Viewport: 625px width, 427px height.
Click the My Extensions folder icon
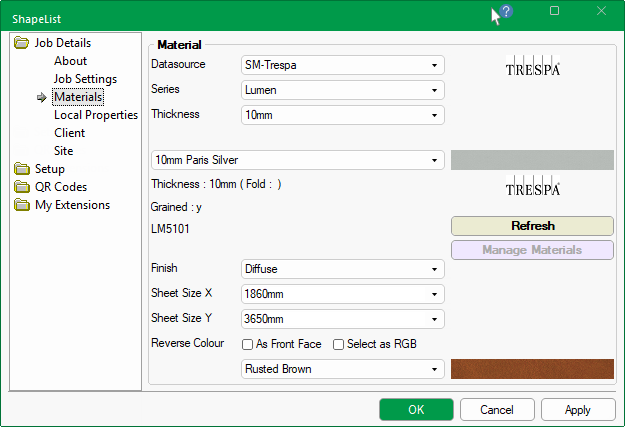pos(22,205)
